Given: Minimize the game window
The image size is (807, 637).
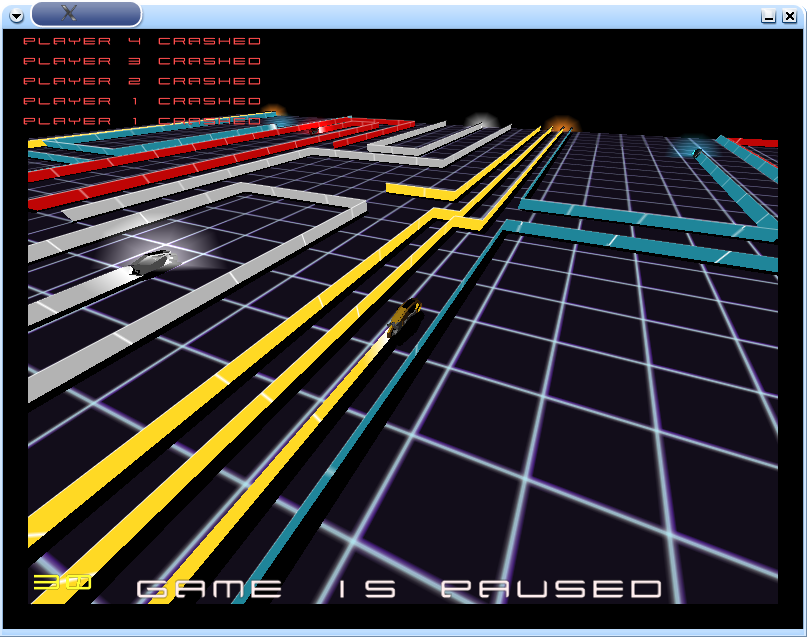Looking at the screenshot, I should coord(768,15).
